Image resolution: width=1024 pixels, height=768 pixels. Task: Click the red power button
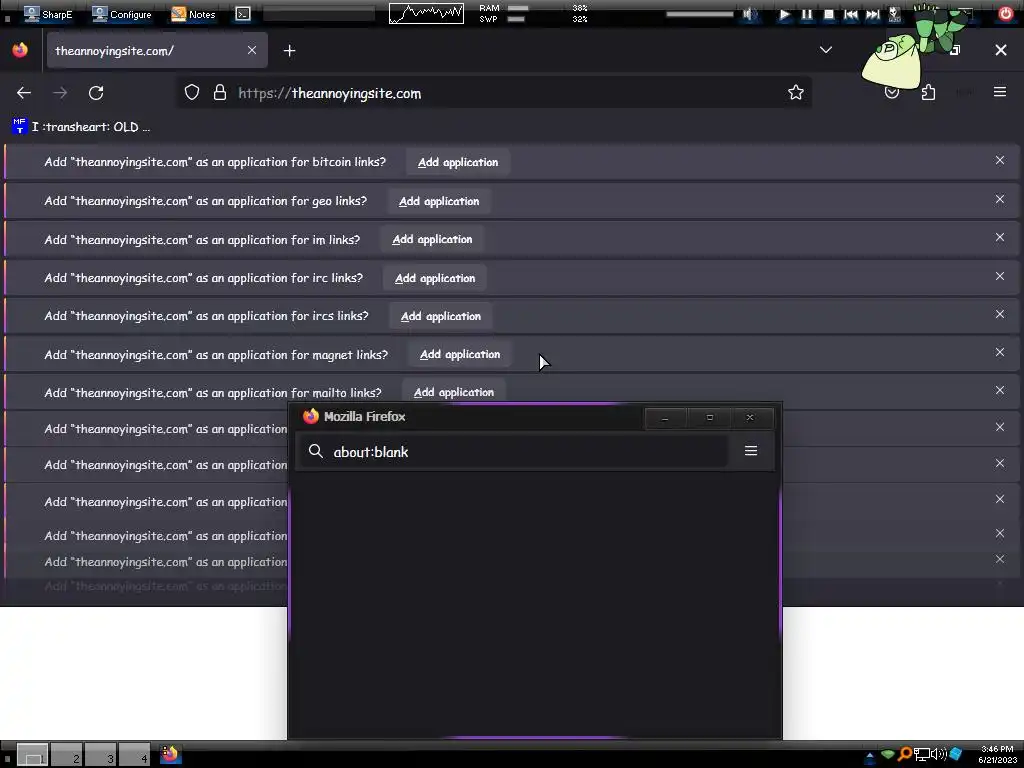(1005, 14)
